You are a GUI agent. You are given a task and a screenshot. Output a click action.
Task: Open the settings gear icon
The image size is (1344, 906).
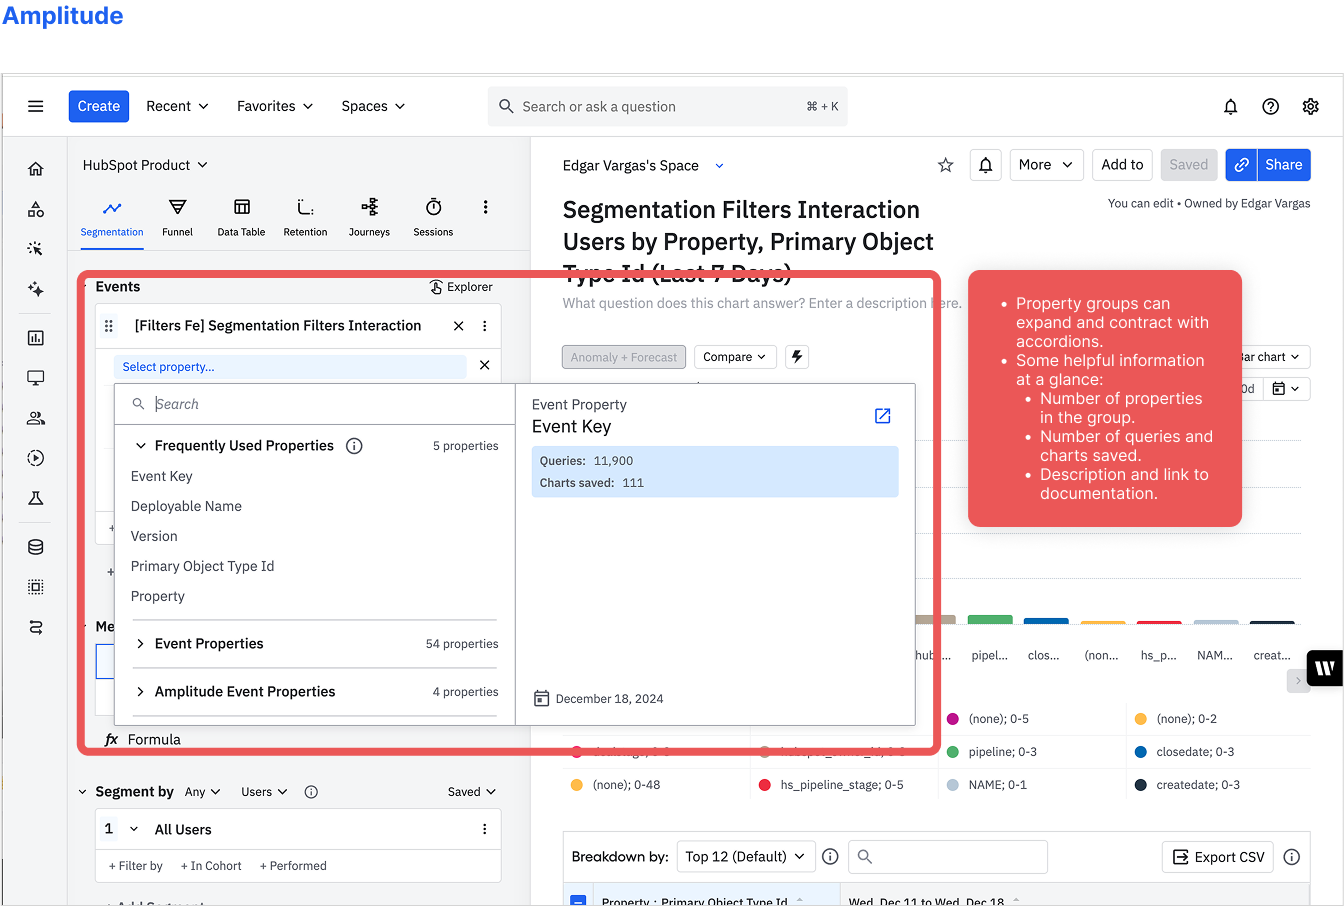click(x=1310, y=106)
